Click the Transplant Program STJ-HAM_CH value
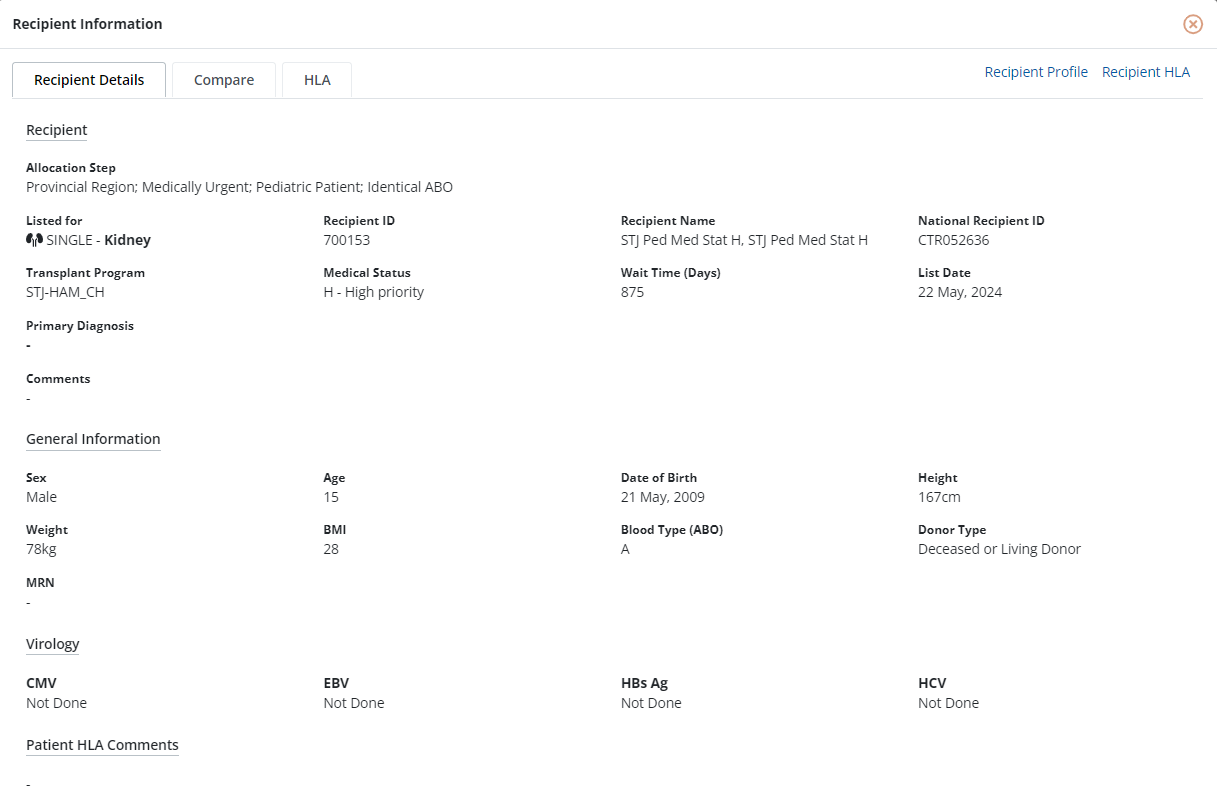This screenshot has height=809, width=1217. [65, 292]
